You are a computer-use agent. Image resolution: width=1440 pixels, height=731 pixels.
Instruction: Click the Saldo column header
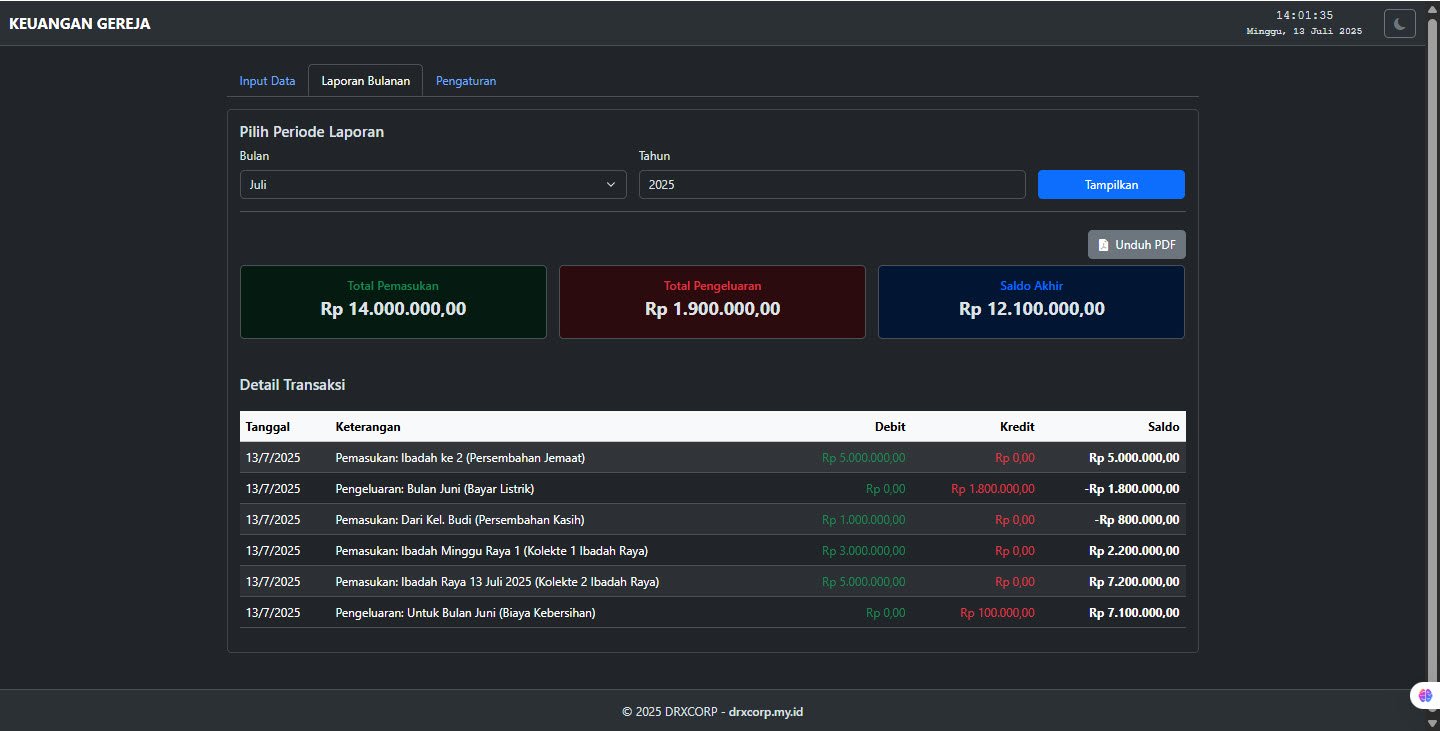[x=1164, y=427]
